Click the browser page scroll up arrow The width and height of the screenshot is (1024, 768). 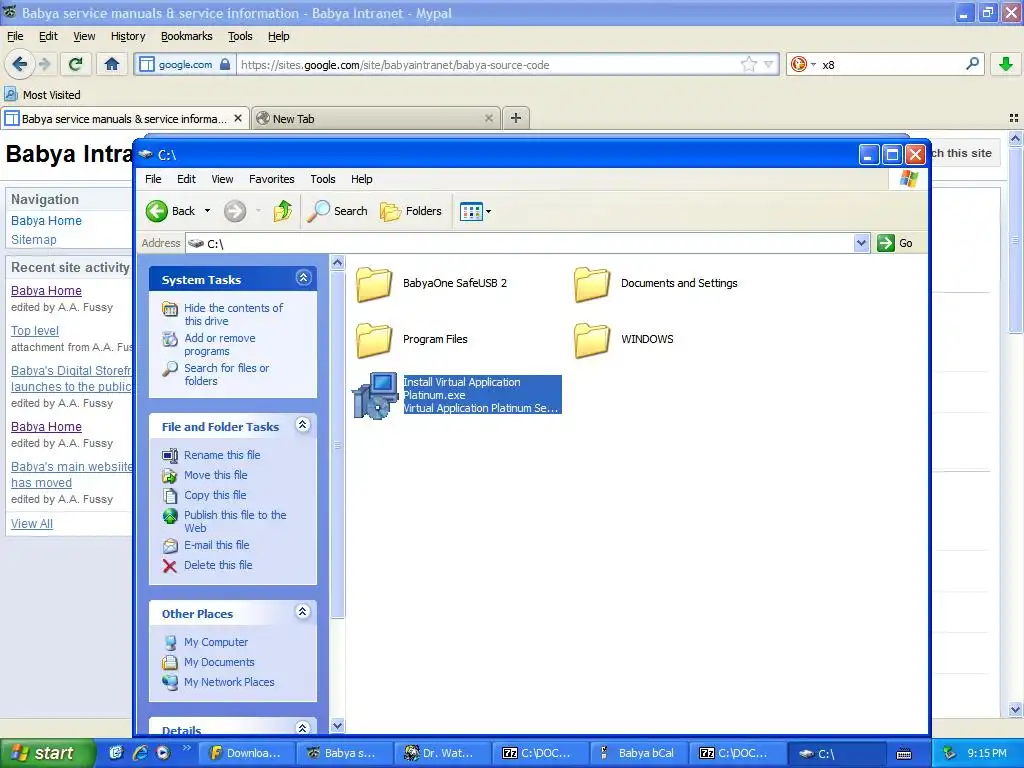click(x=1015, y=138)
